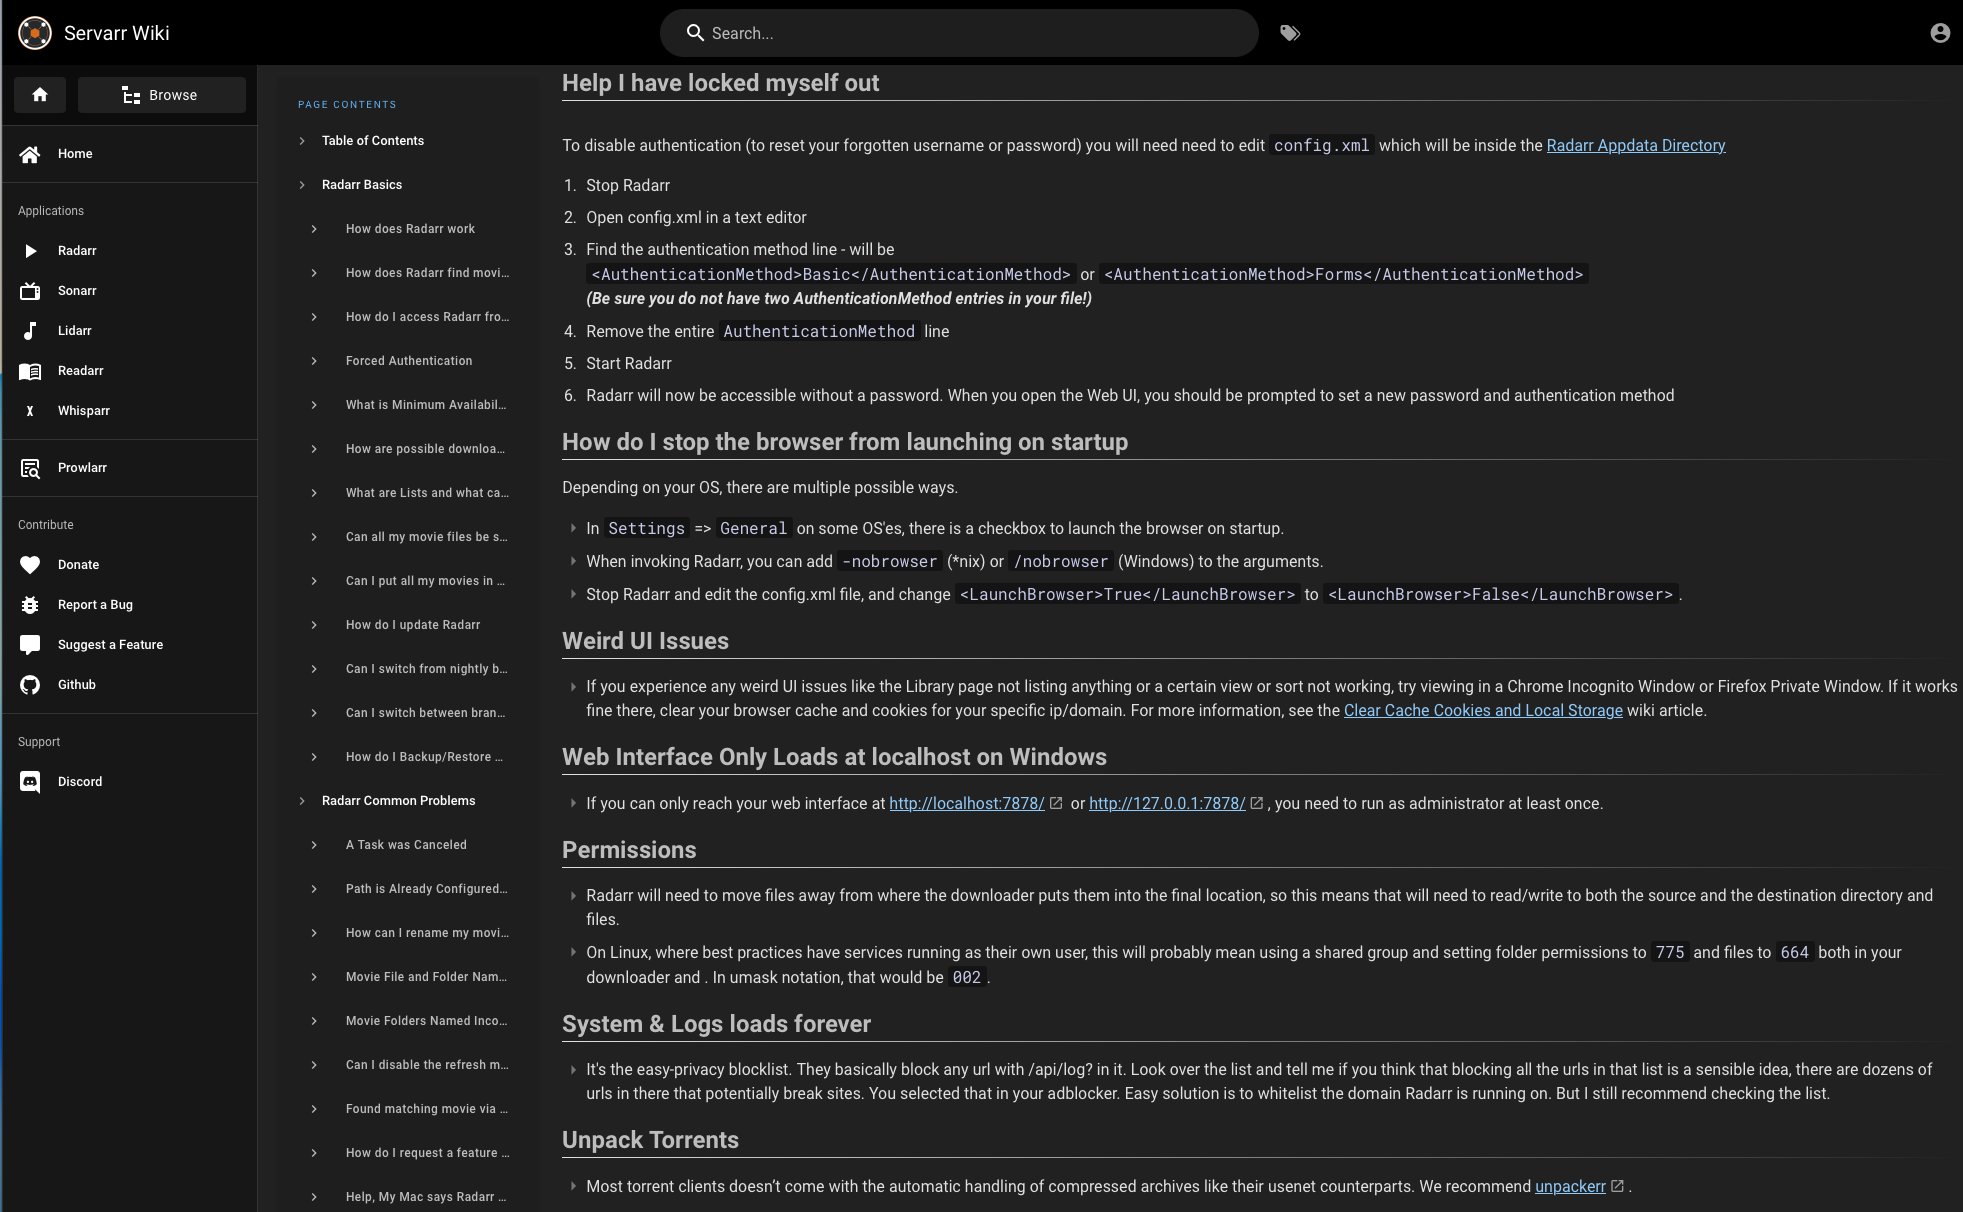
Task: Expand the Radarr Common Problems chevron
Action: (x=302, y=801)
